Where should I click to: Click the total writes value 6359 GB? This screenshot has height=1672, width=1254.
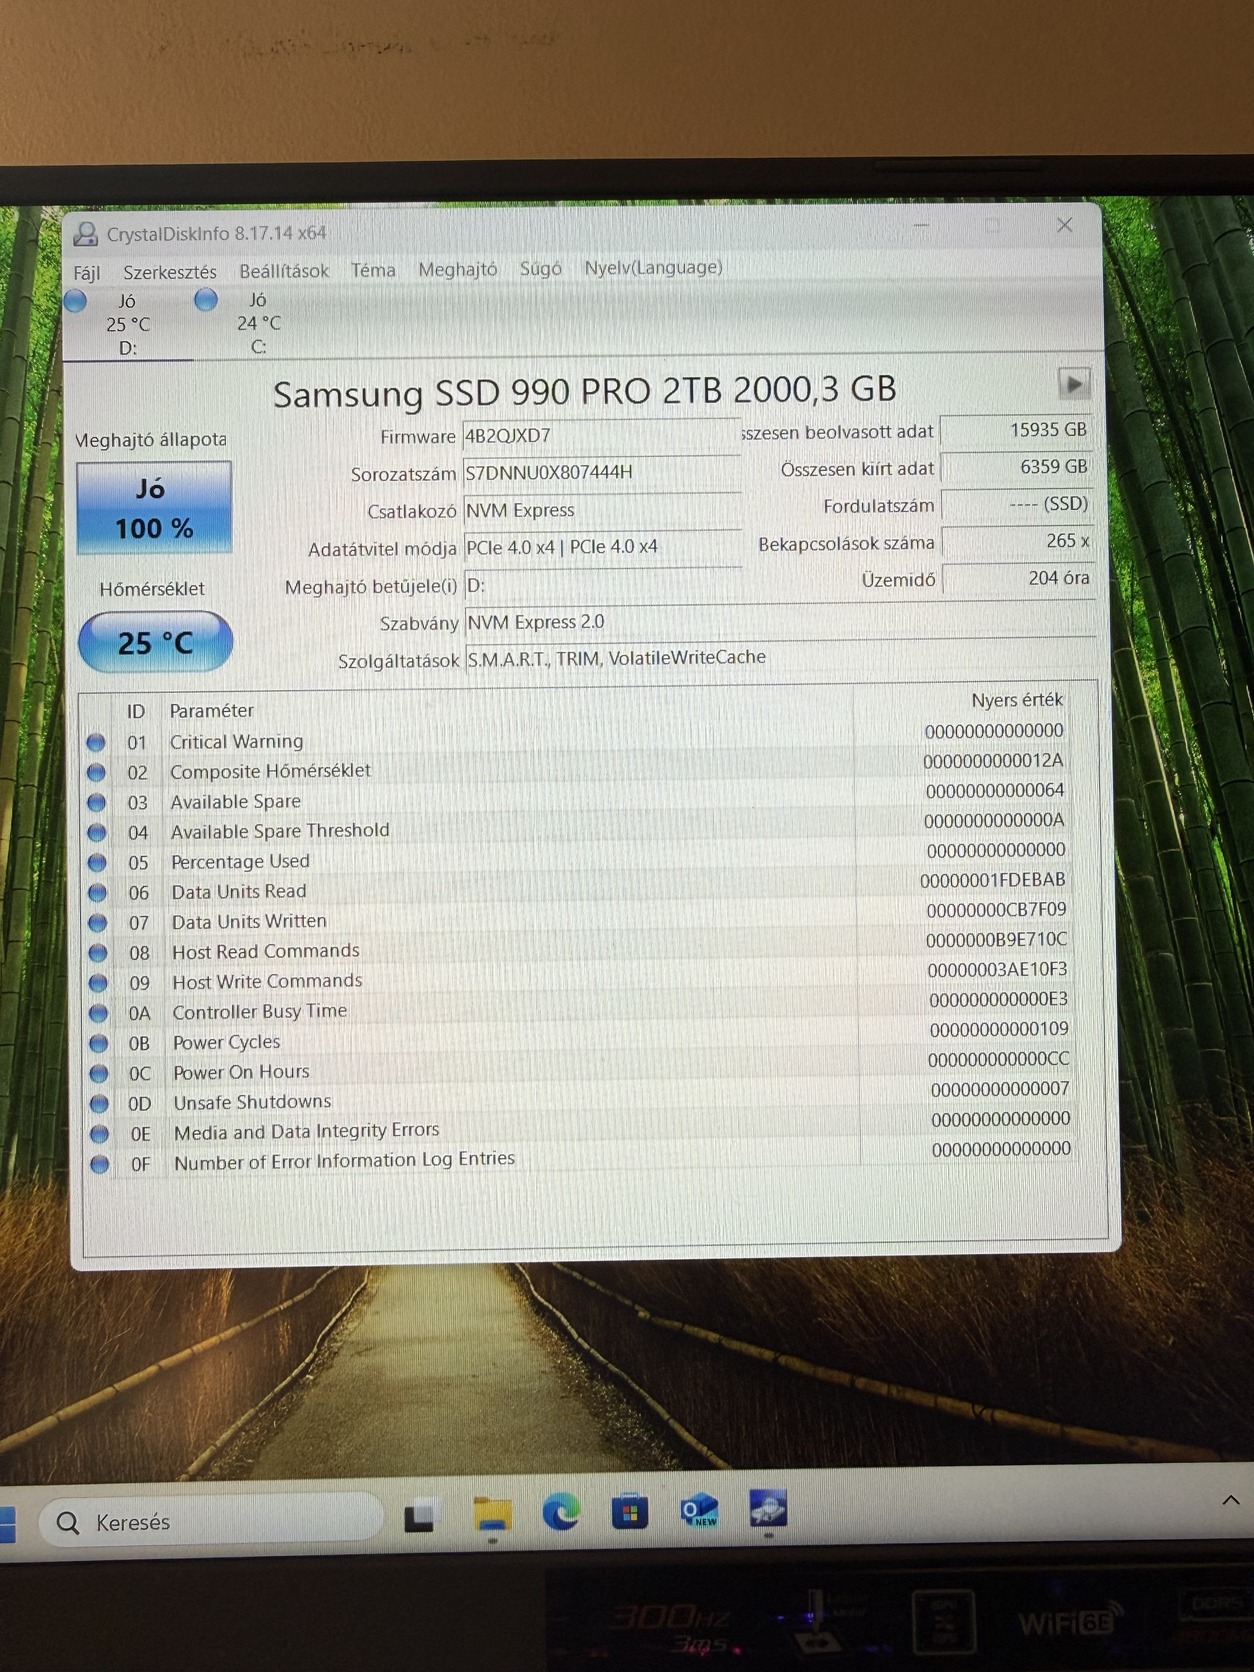pyautogui.click(x=1017, y=467)
